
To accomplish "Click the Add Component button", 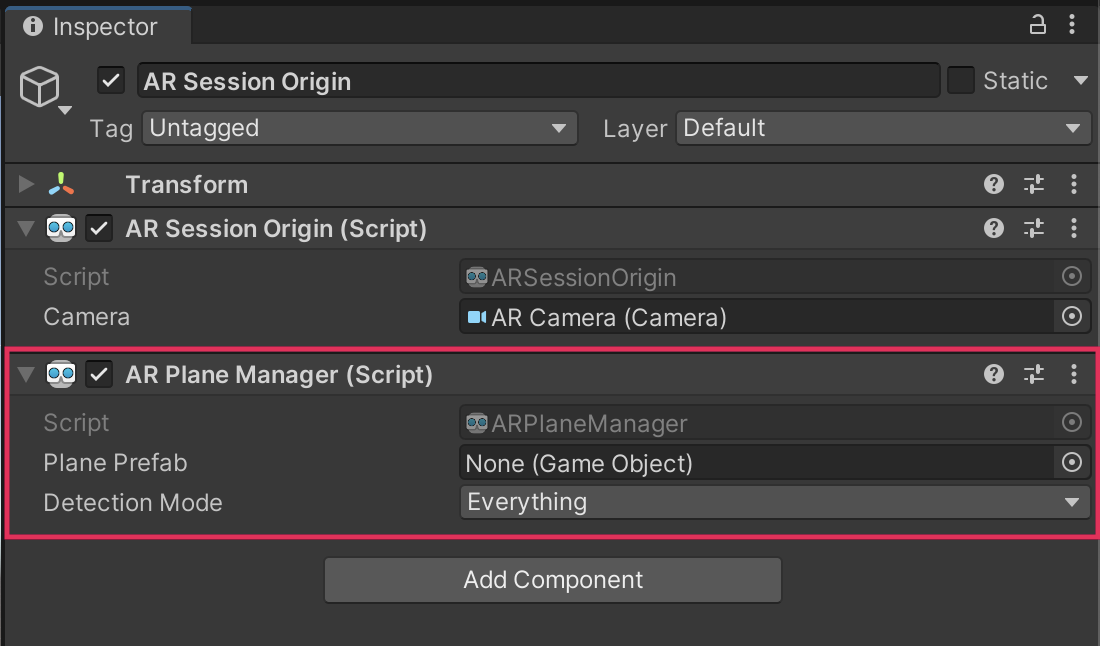I will 553,580.
